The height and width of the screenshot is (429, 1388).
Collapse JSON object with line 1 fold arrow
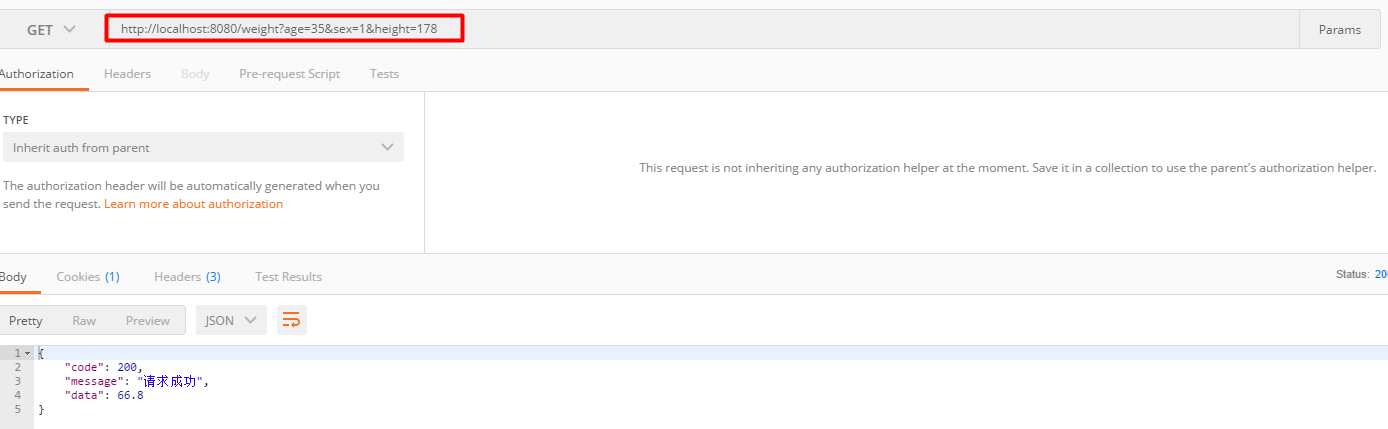click(28, 354)
